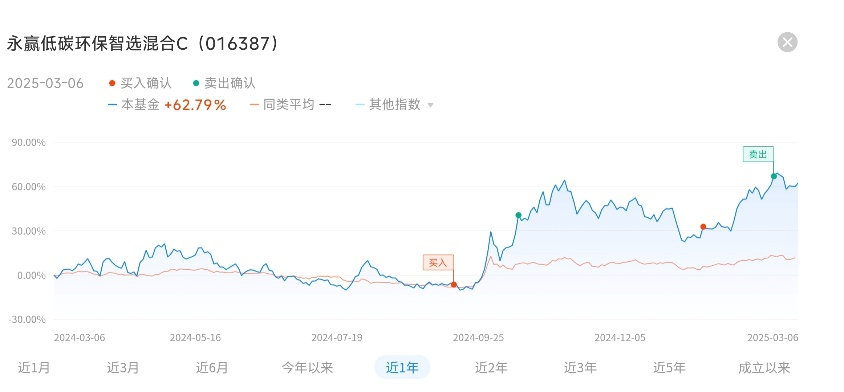Open the 其他指数 index selector

point(394,105)
